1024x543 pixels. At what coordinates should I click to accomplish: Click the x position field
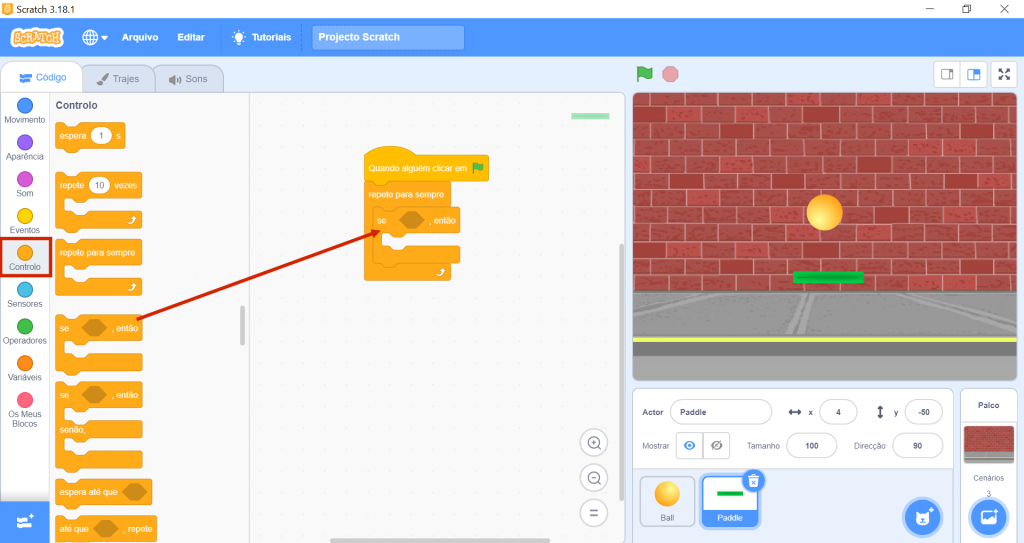coord(838,412)
